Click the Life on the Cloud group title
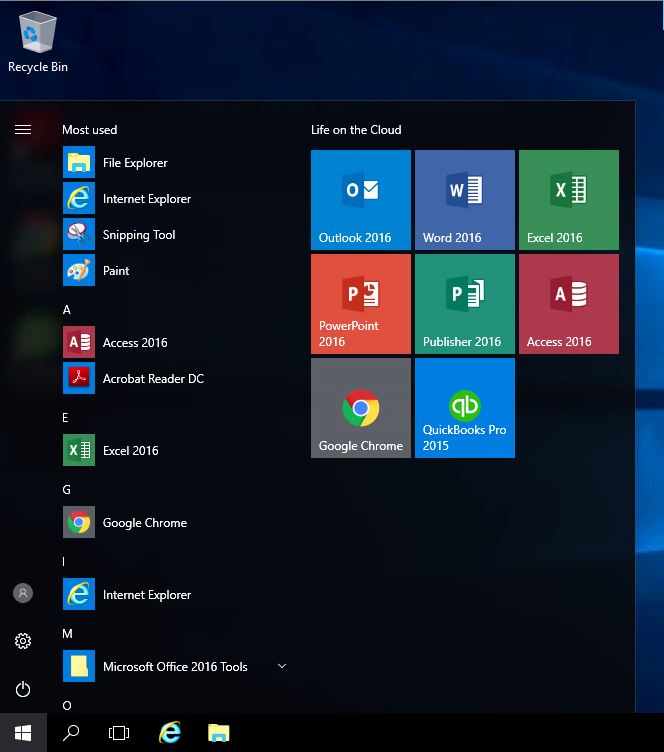Screen dimensions: 664x752 [356, 130]
